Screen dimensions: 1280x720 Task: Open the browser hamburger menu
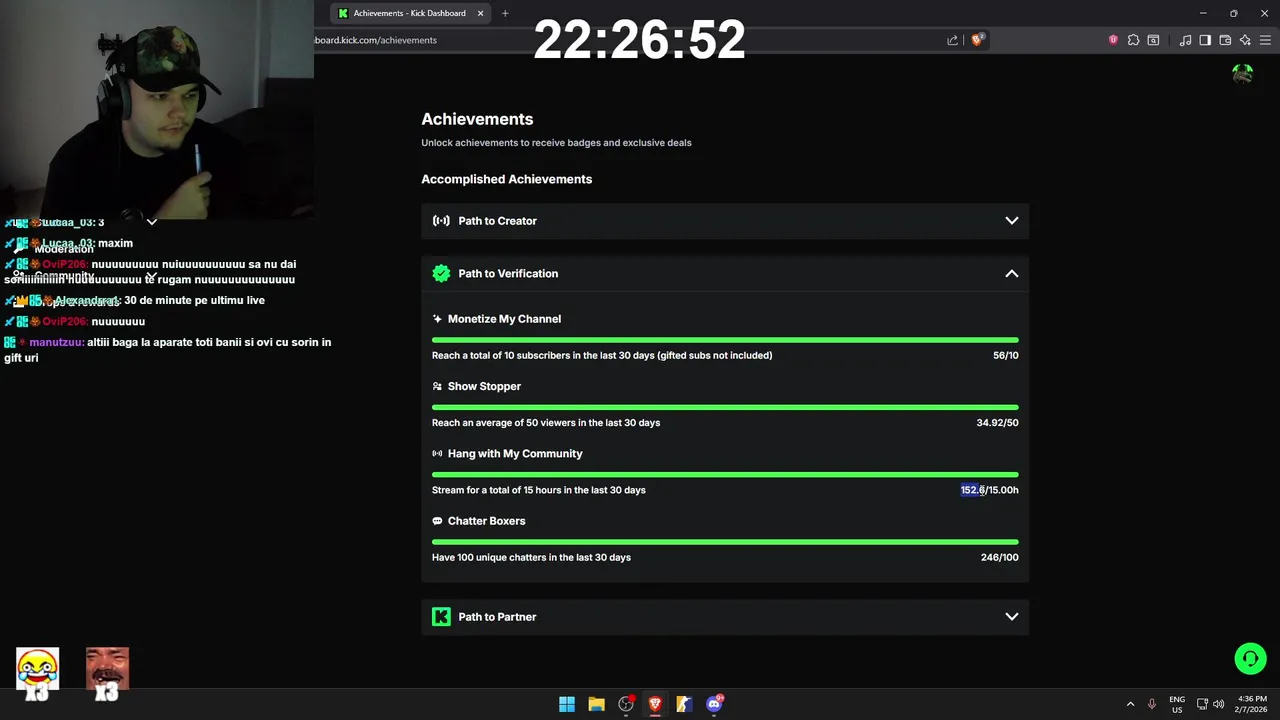pos(1265,40)
